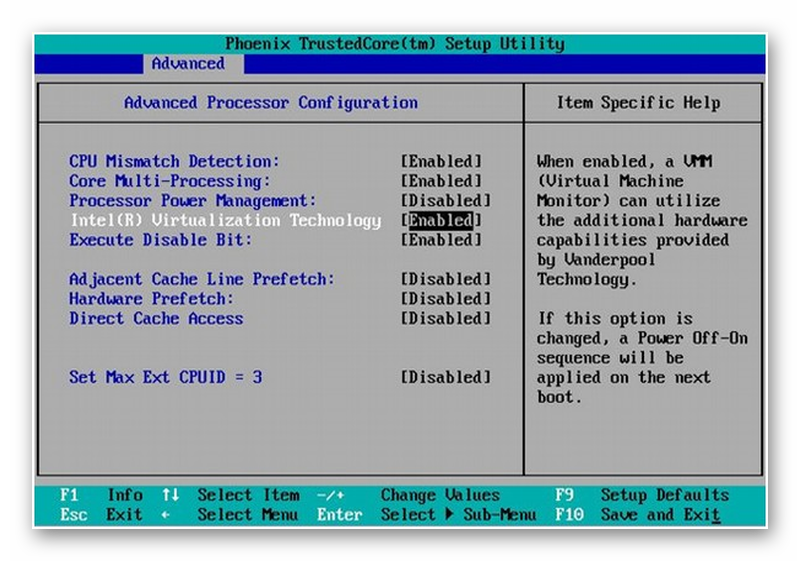The width and height of the screenshot is (800, 561).
Task: Click the Change Values footer label
Action: [440, 495]
